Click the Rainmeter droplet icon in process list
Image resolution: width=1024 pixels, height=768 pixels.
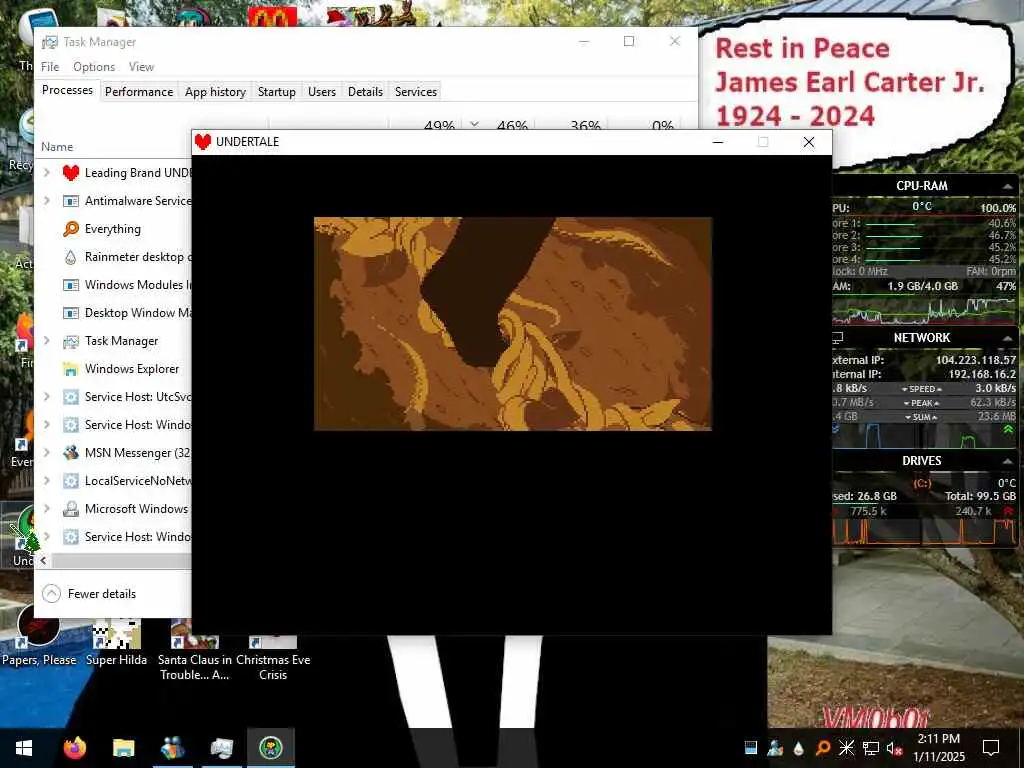71,257
